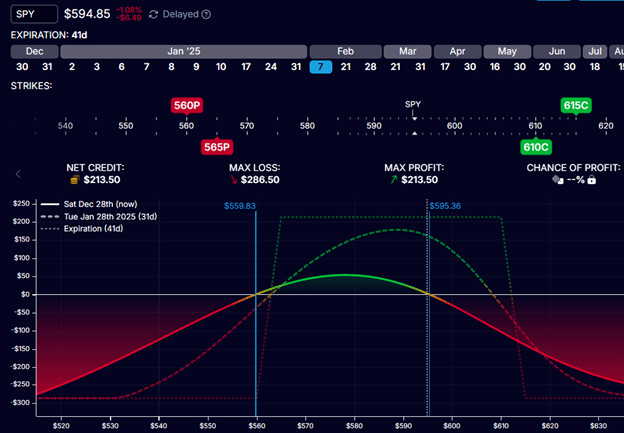This screenshot has width=624, height=433.
Task: Open the Delayed help question-mark icon
Action: [x=206, y=15]
